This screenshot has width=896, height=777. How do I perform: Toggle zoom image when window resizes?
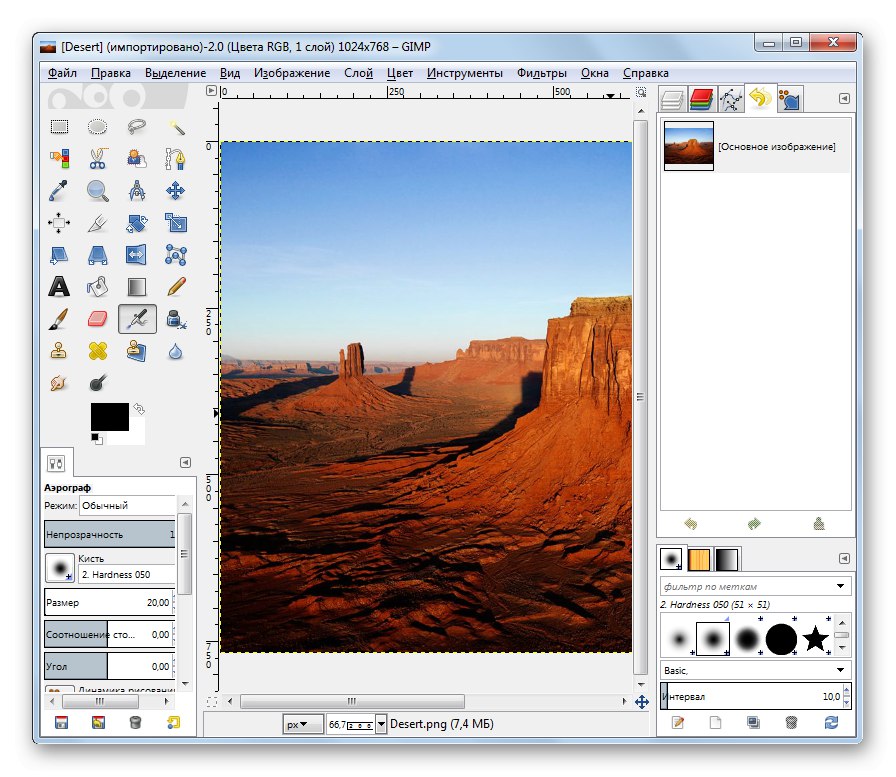point(641,92)
